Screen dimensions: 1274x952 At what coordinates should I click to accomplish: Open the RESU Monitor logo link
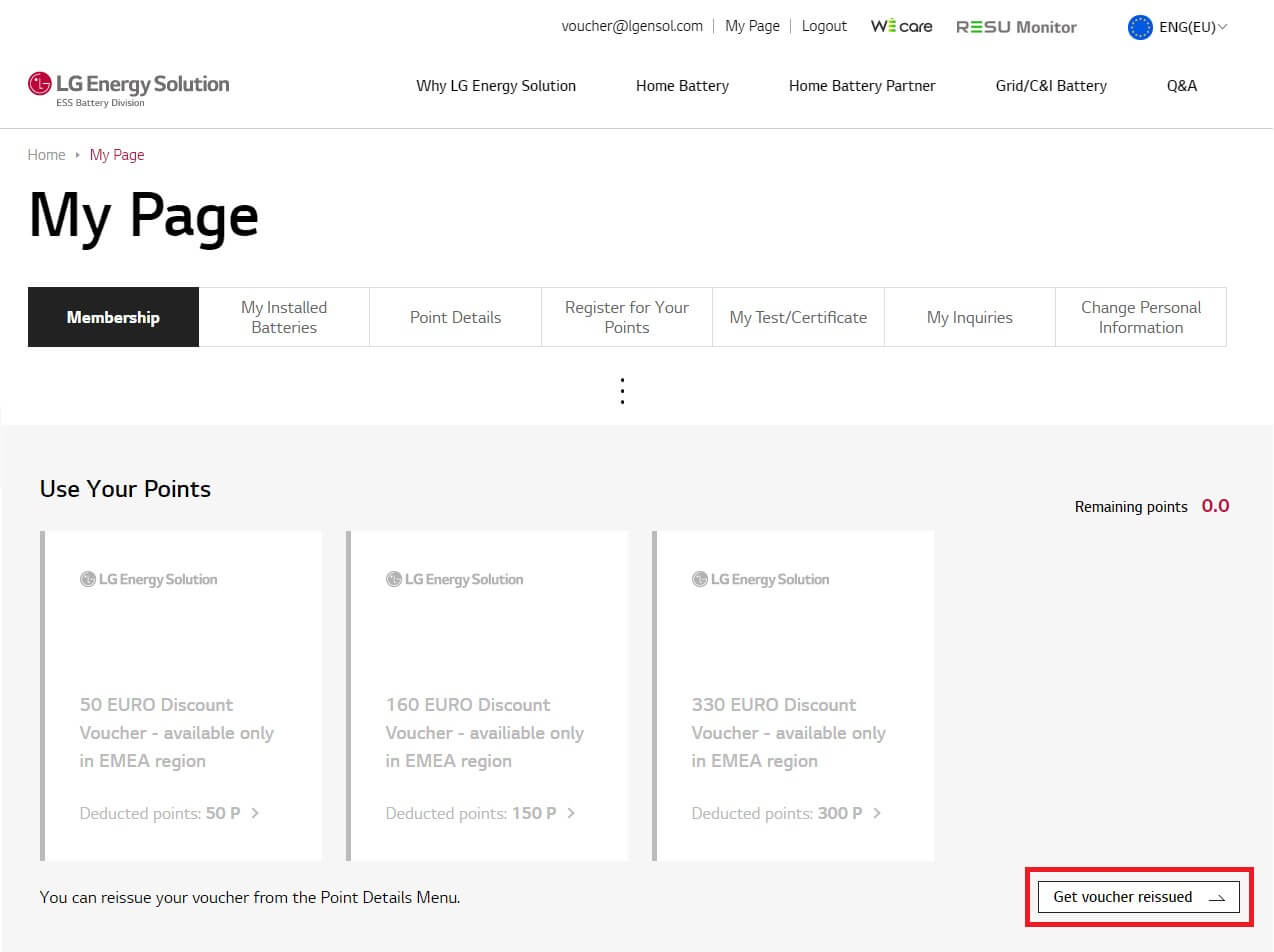(1016, 27)
